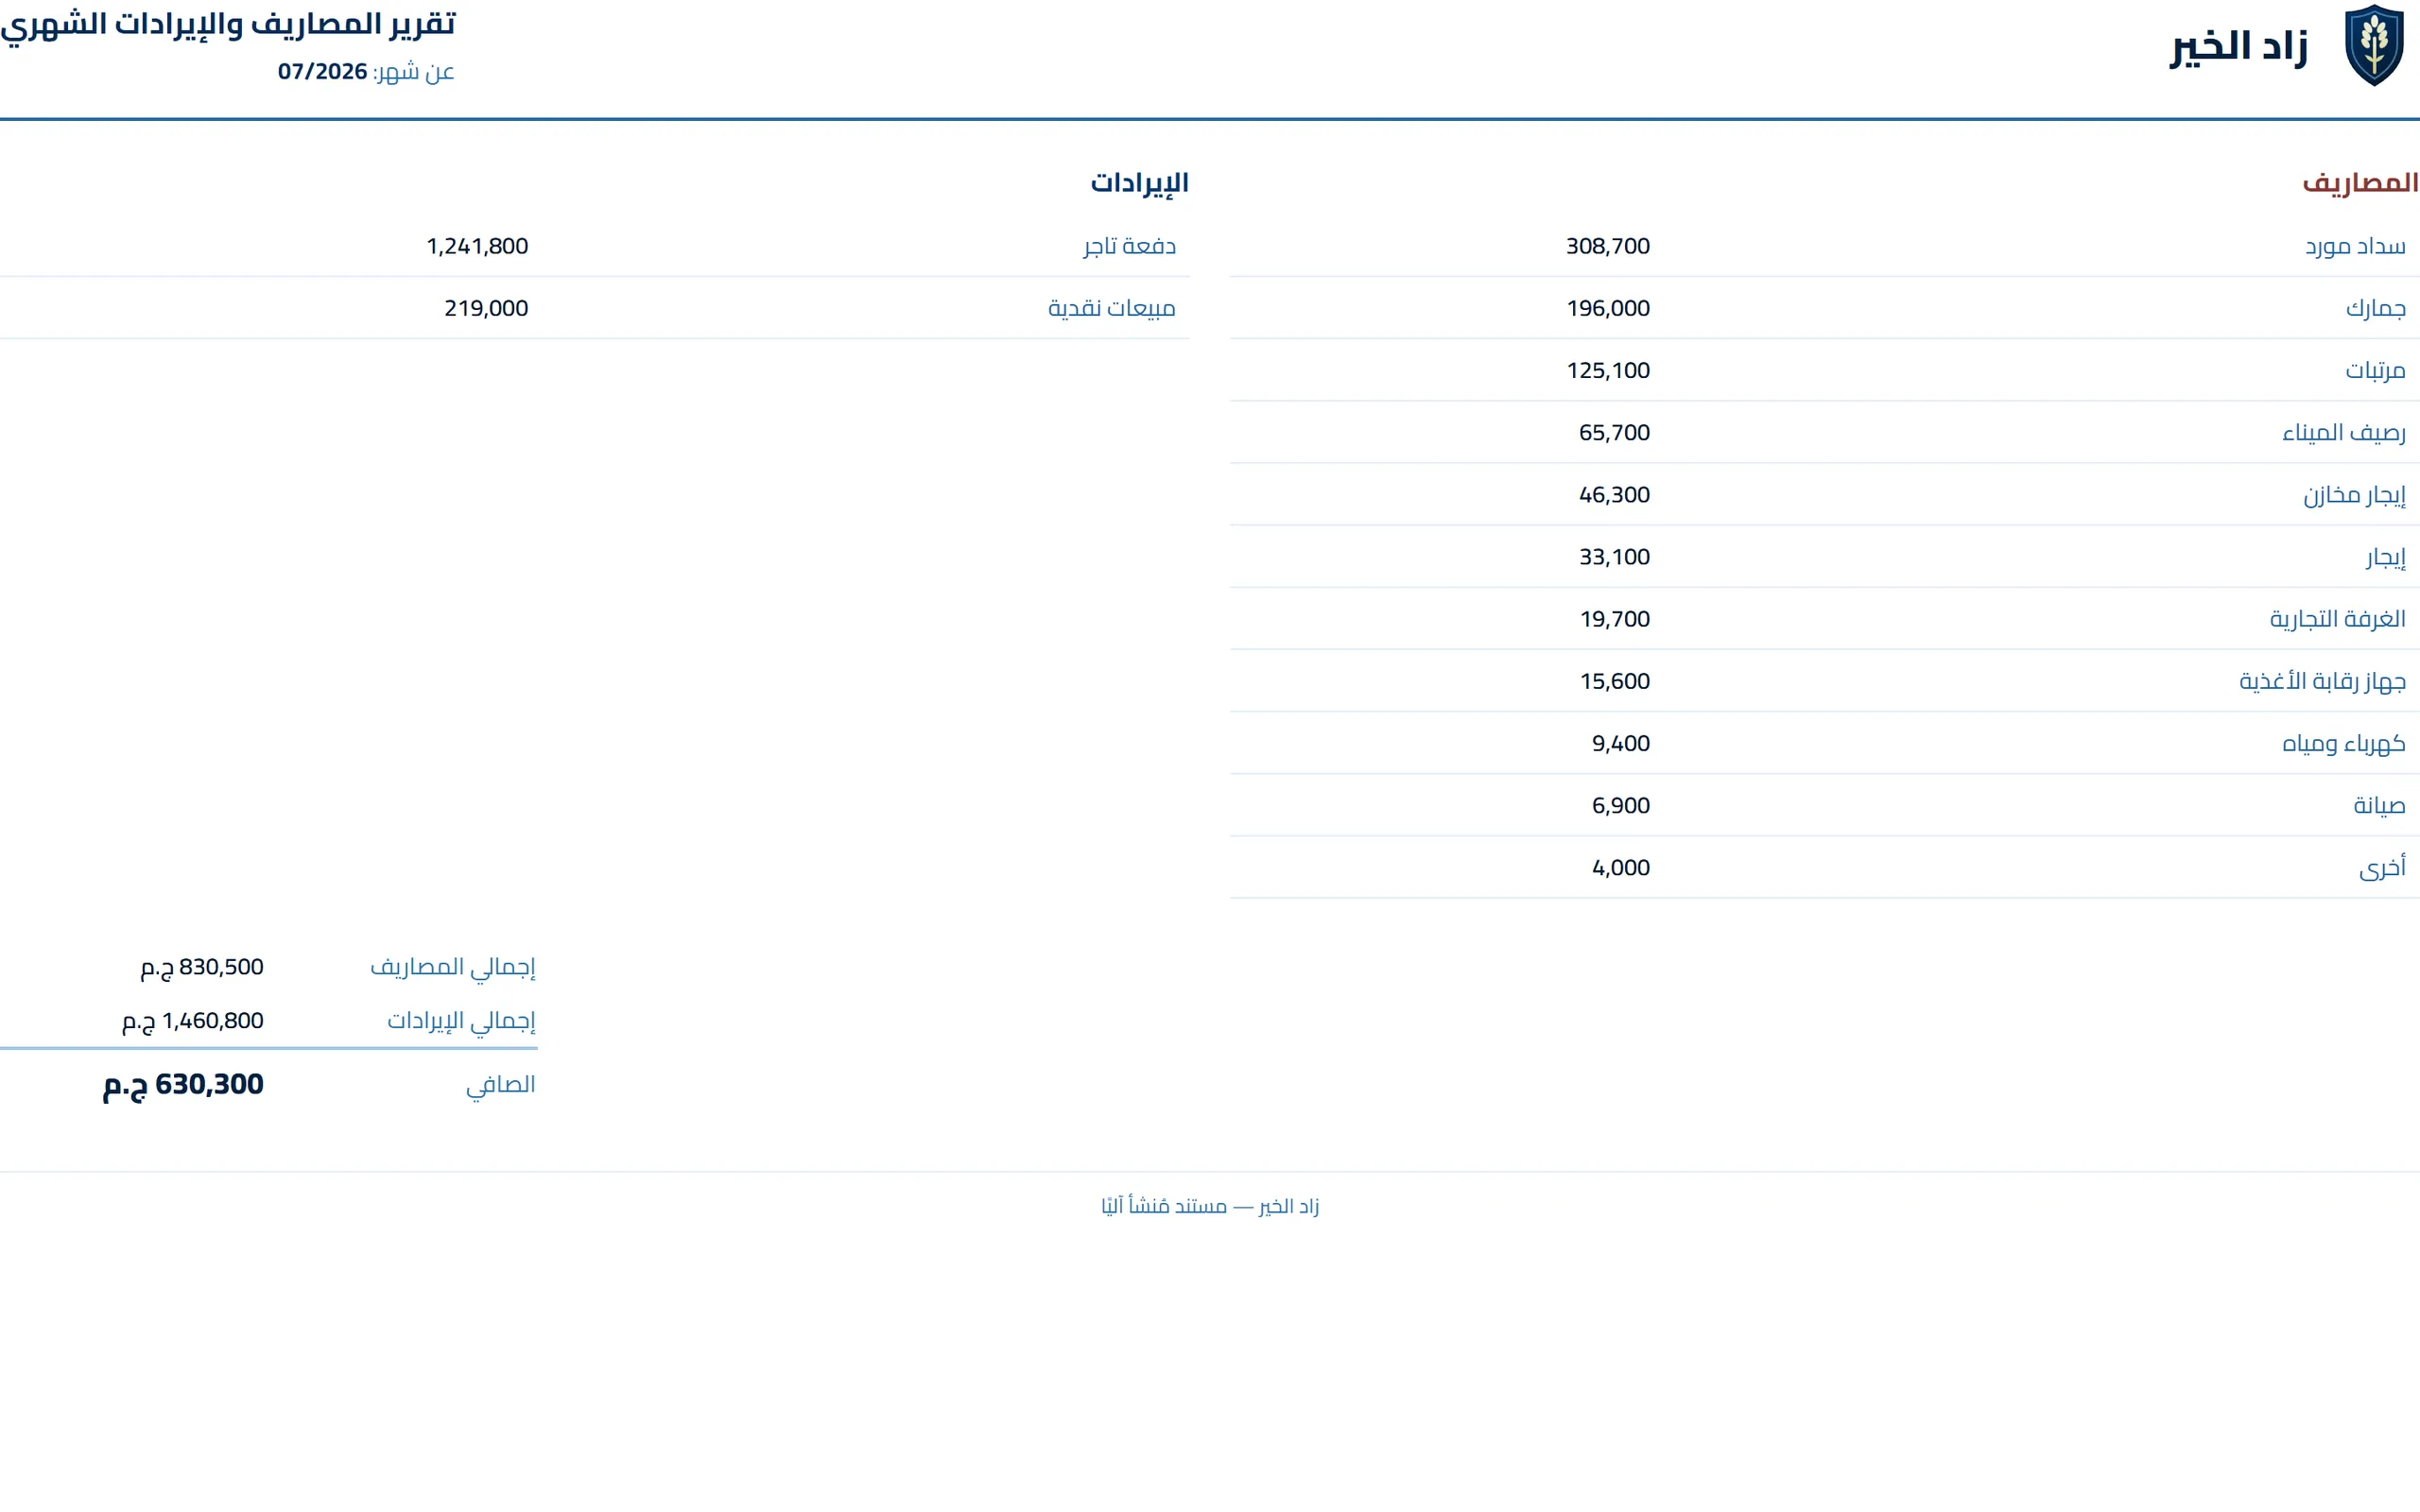This screenshot has width=2420, height=1512.
Task: Select the مبيعات نقدية revenue label
Action: 1112,308
